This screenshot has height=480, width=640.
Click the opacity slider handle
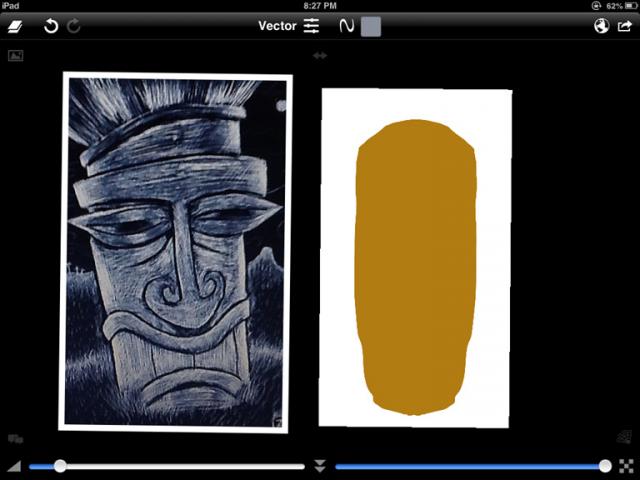[x=605, y=466]
